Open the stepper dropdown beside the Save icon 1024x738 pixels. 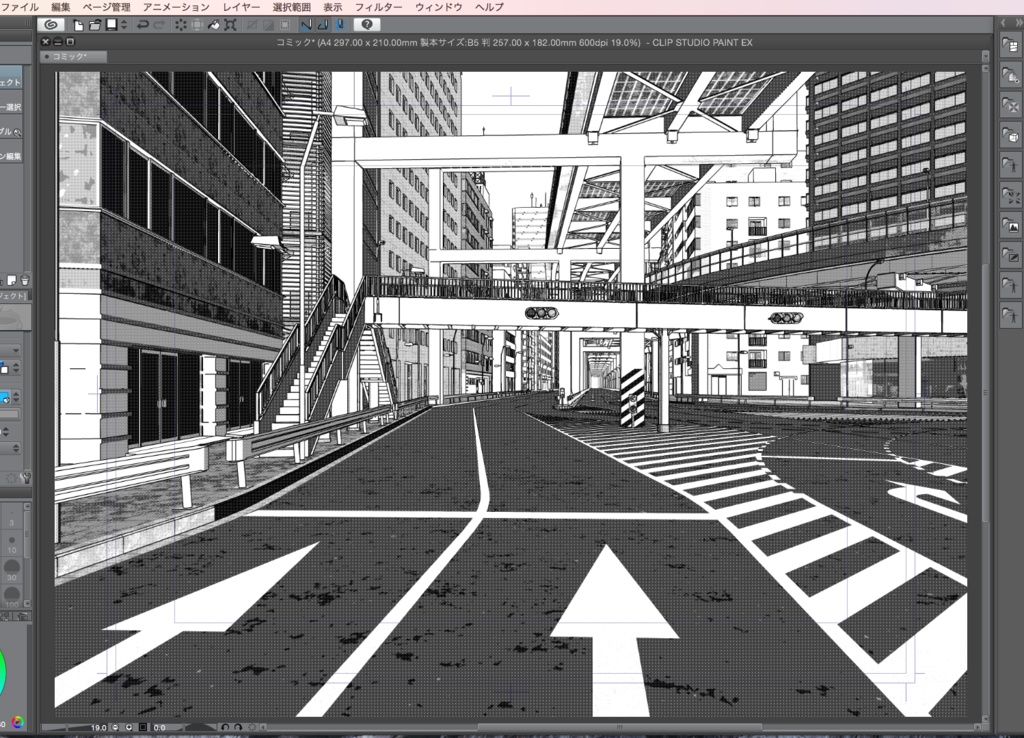123,25
